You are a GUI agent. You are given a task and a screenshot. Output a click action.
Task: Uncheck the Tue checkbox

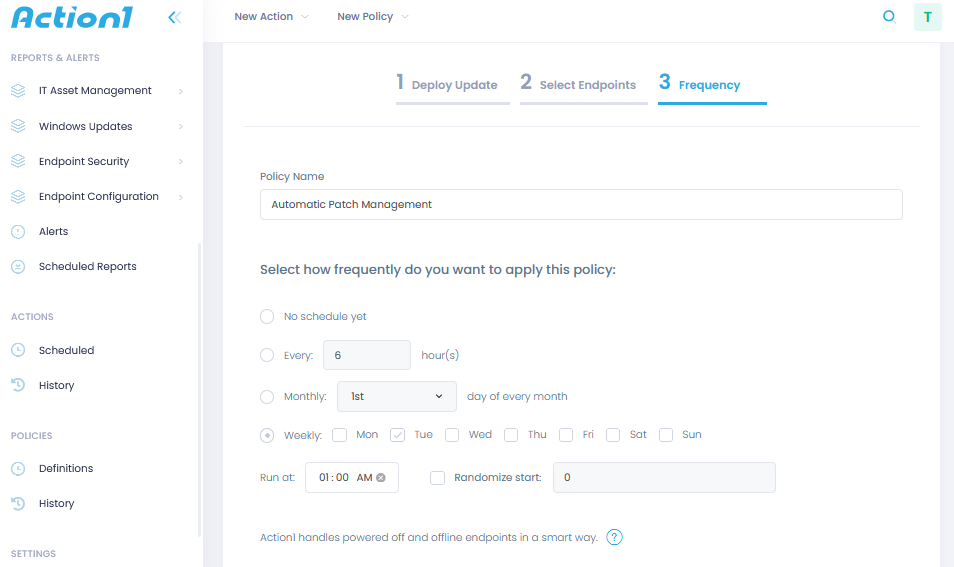pyautogui.click(x=398, y=435)
